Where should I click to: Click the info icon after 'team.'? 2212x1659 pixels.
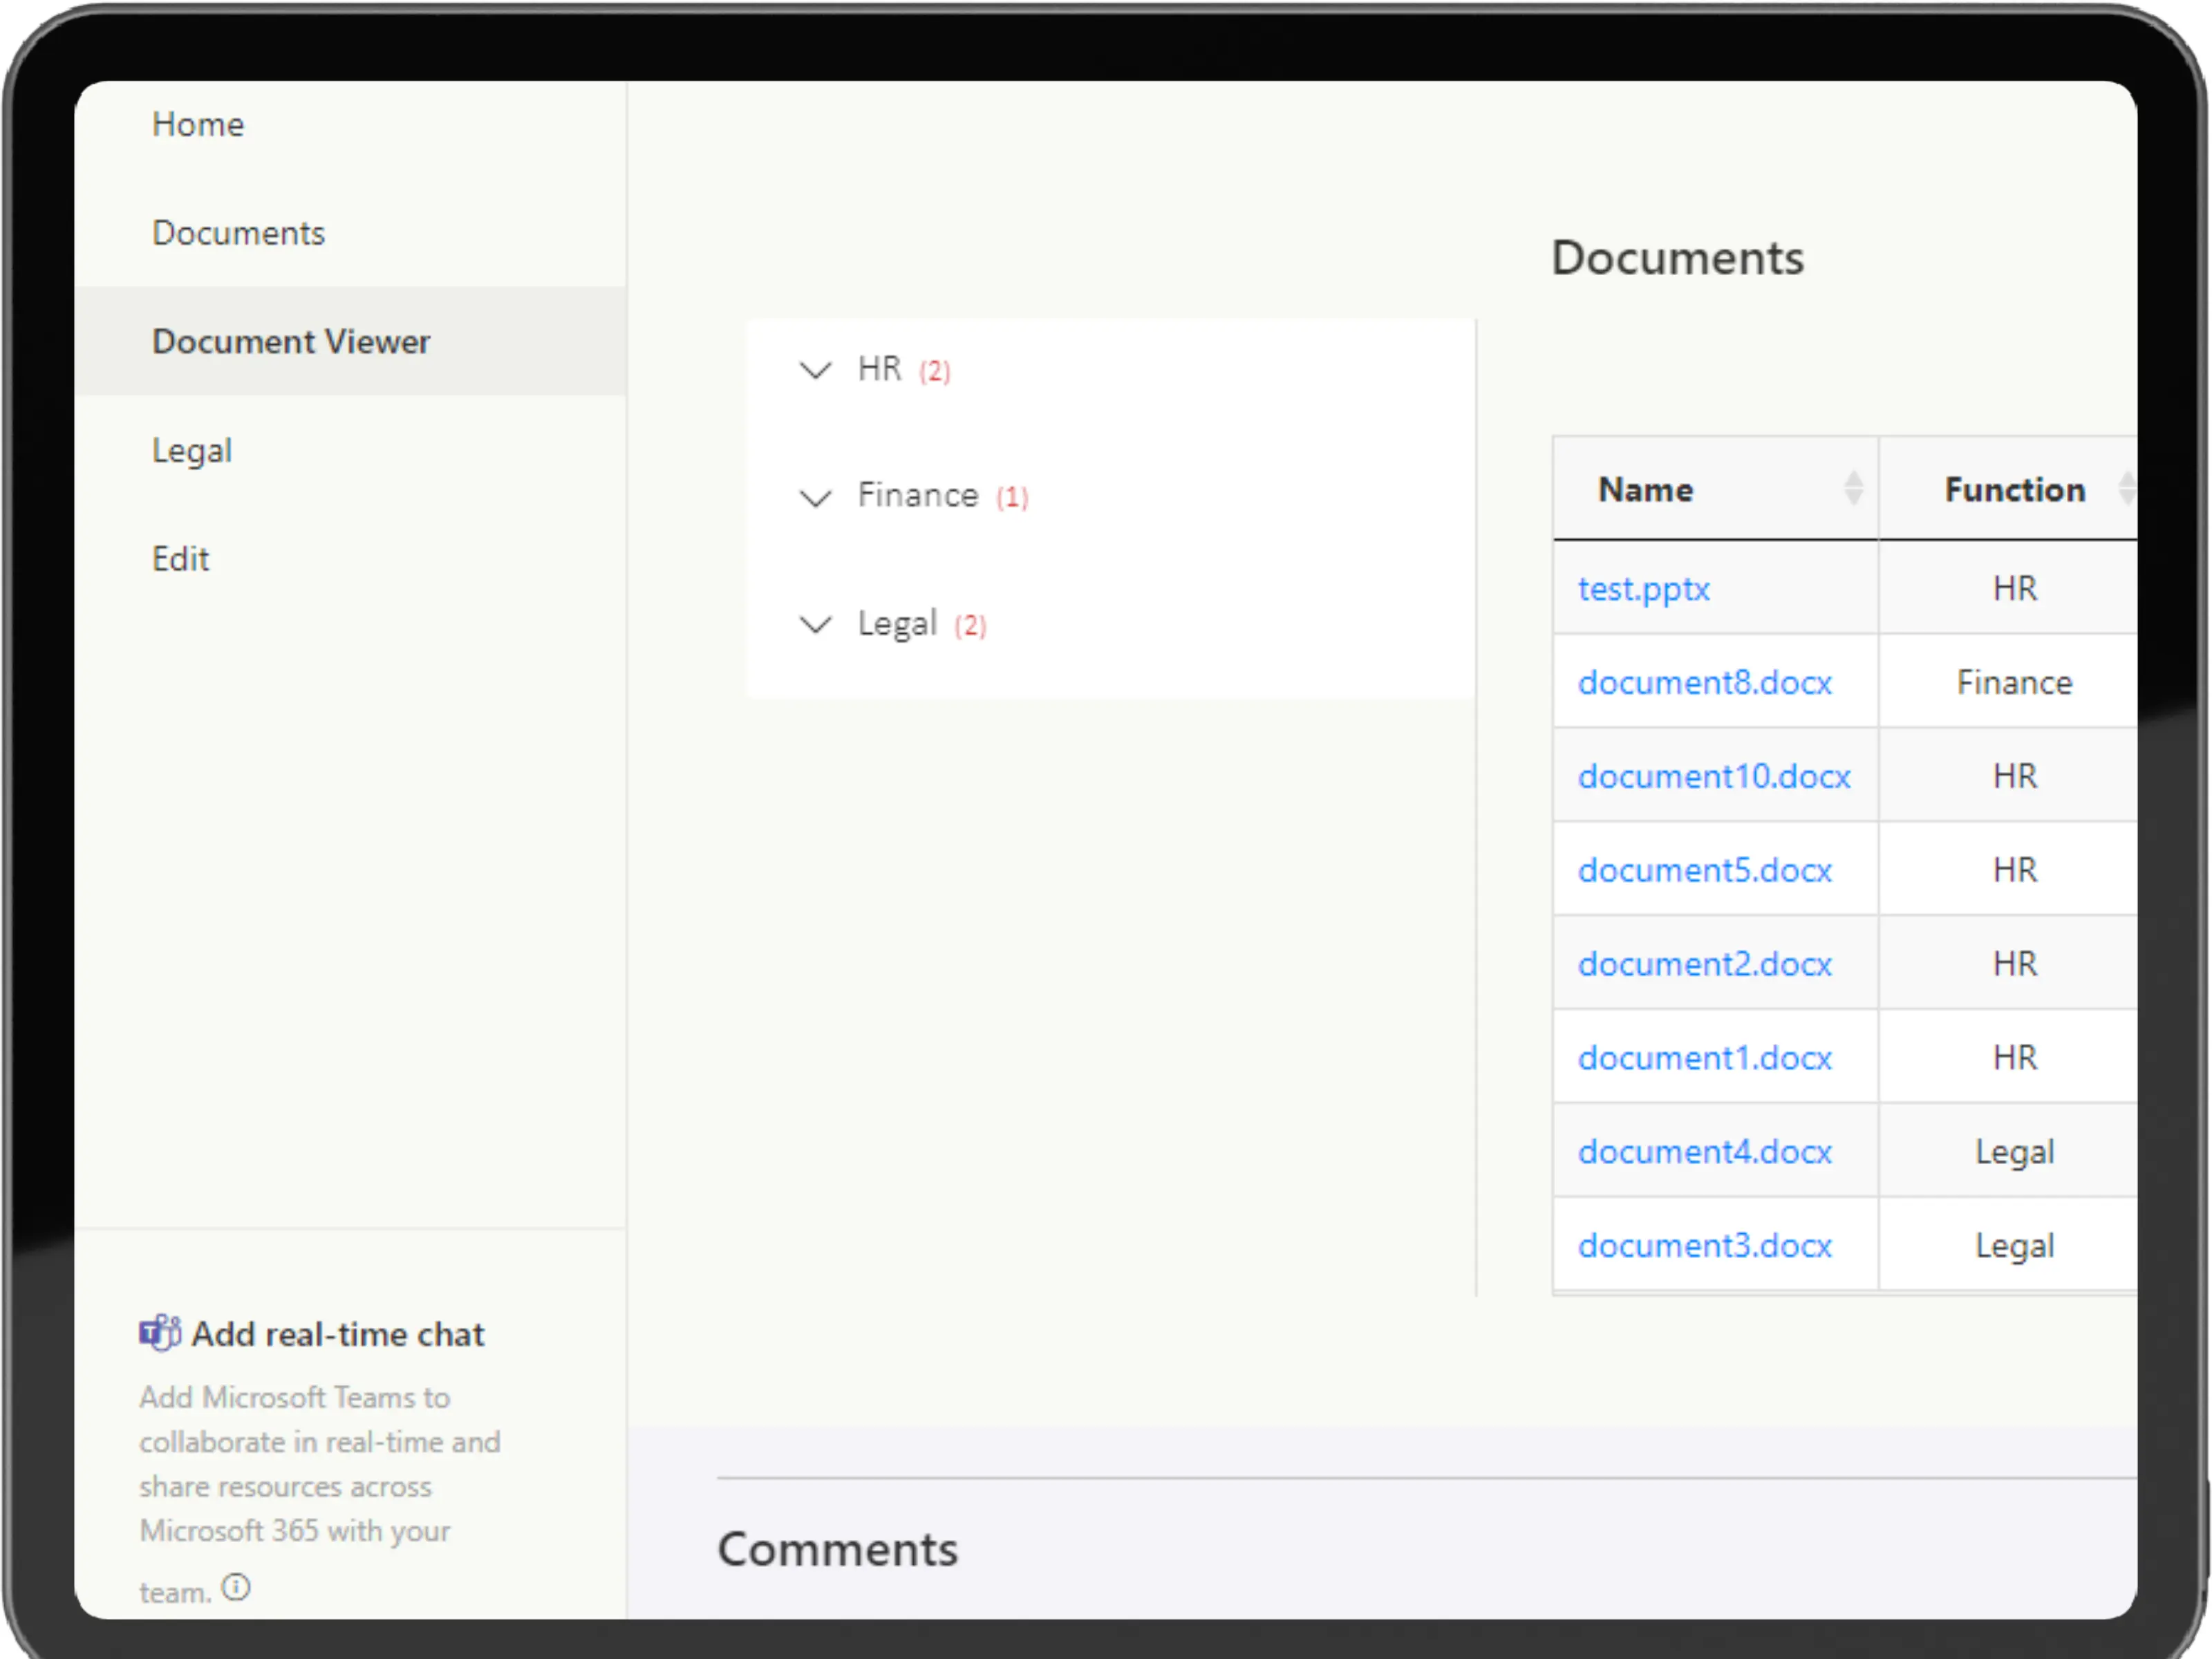236,1587
